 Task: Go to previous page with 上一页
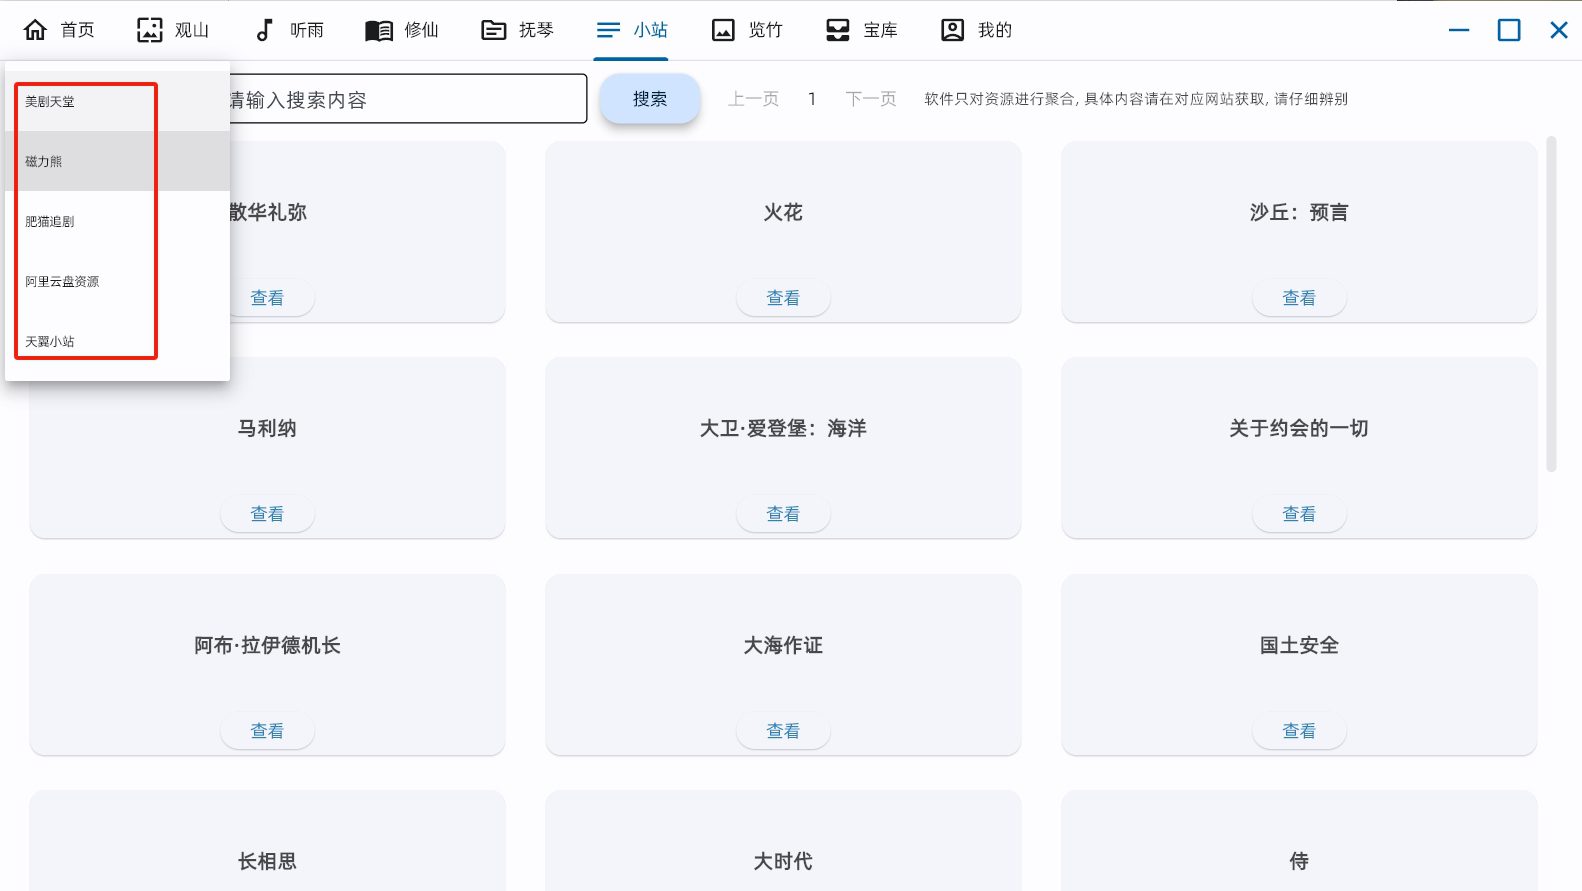tap(754, 99)
